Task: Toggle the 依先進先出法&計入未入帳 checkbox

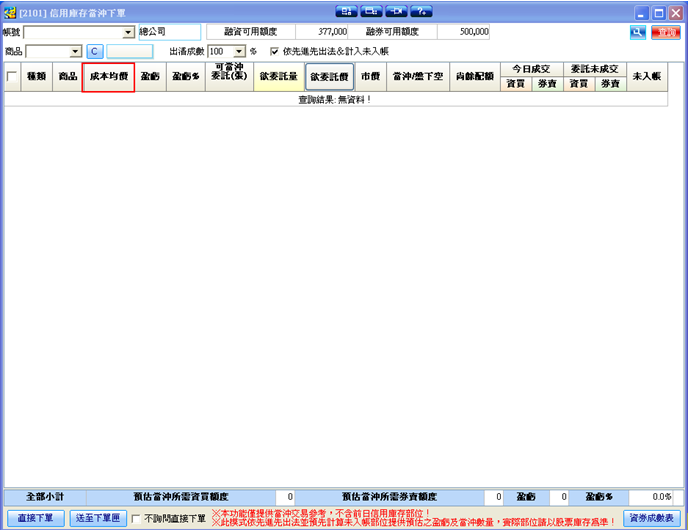Action: [274, 51]
